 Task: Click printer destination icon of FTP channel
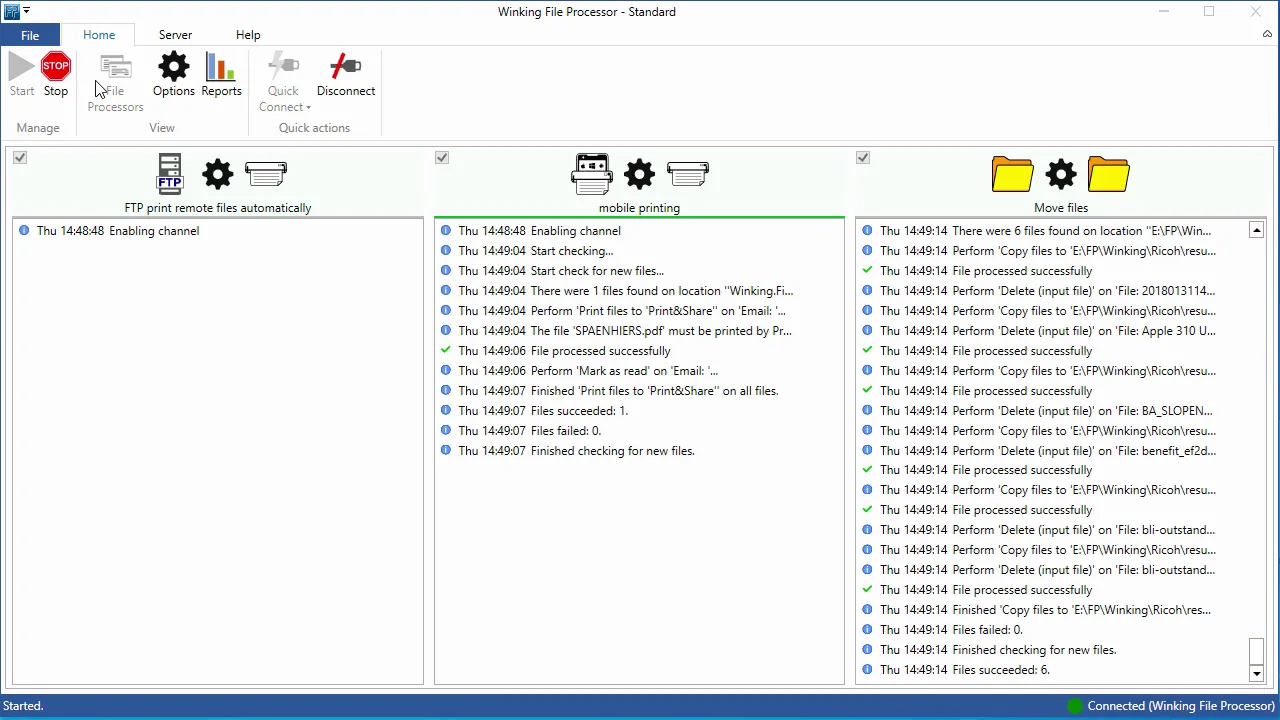tap(266, 174)
